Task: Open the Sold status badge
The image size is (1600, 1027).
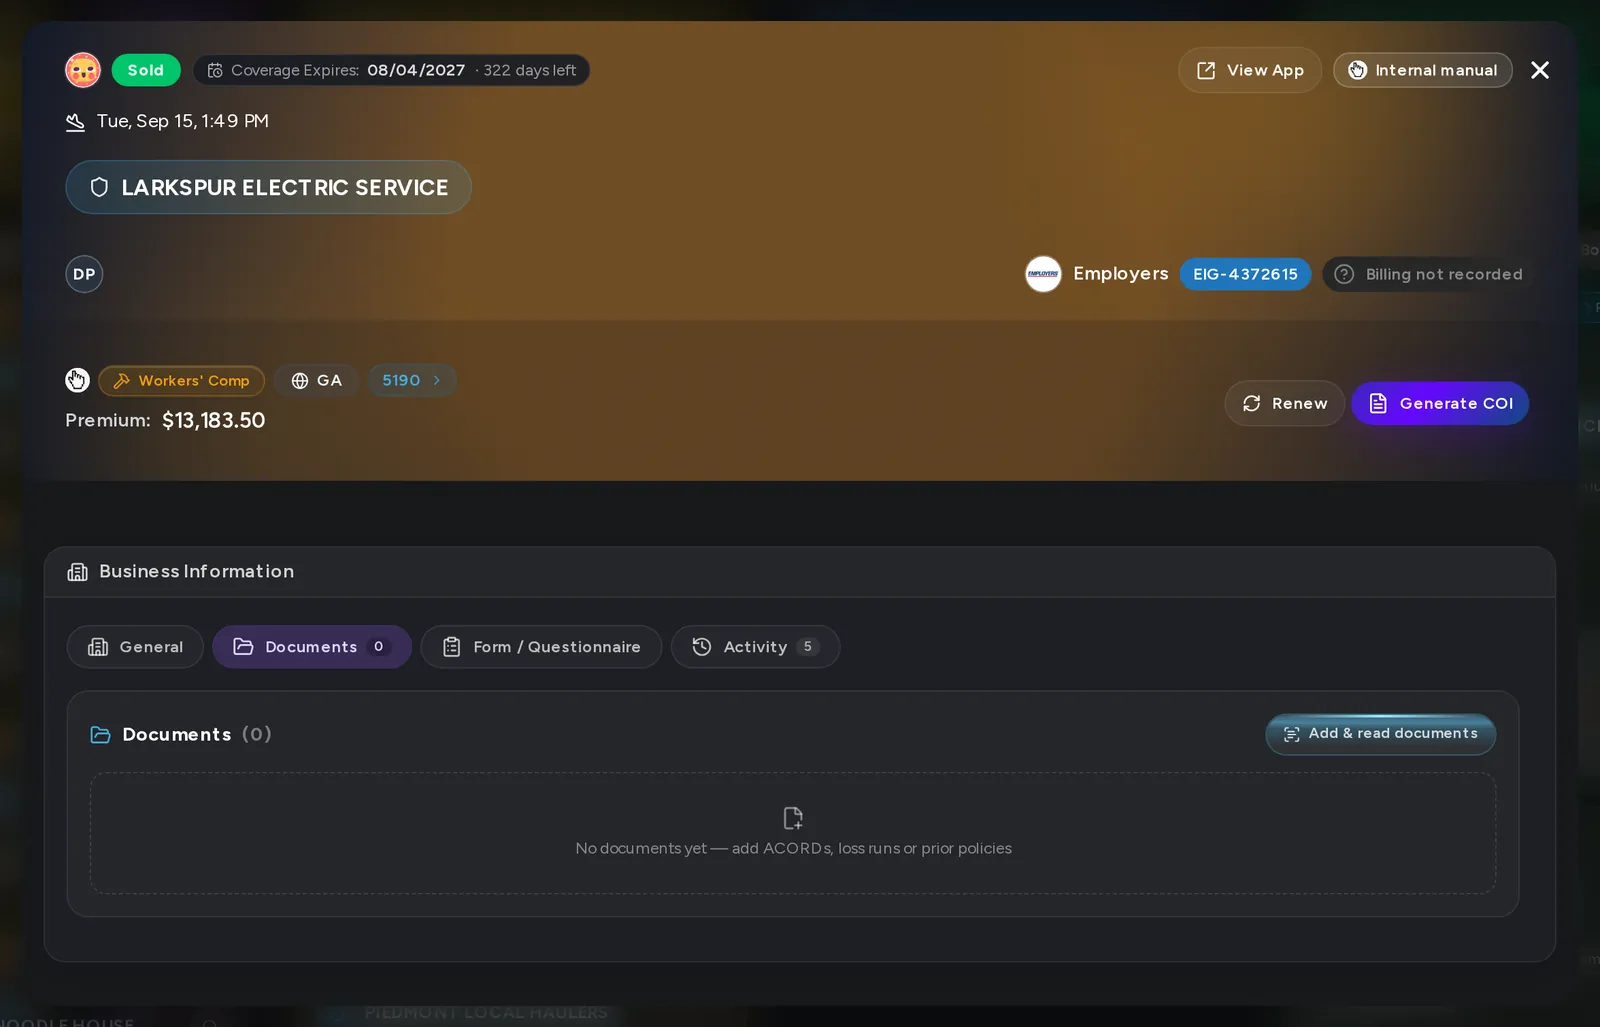Action: coord(146,70)
